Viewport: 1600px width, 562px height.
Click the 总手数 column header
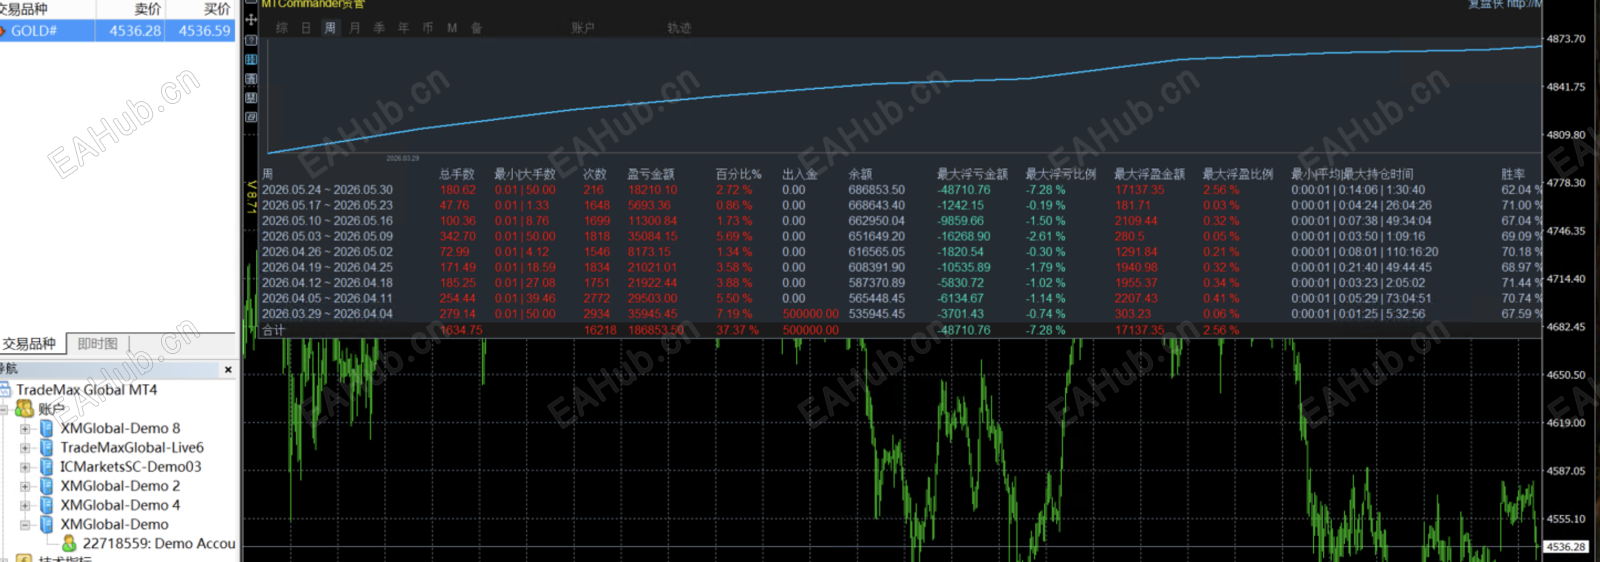457,174
